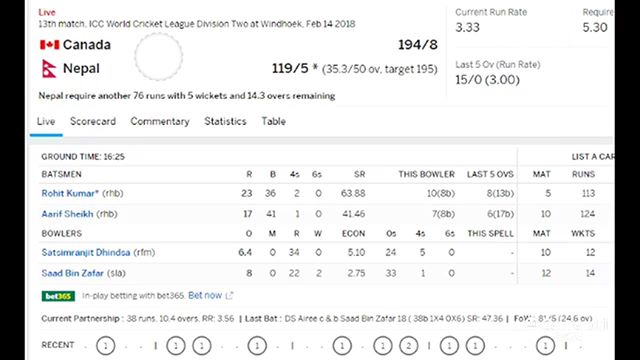The width and height of the screenshot is (640, 360).
Task: Click the Bet now link
Action: 205,295
